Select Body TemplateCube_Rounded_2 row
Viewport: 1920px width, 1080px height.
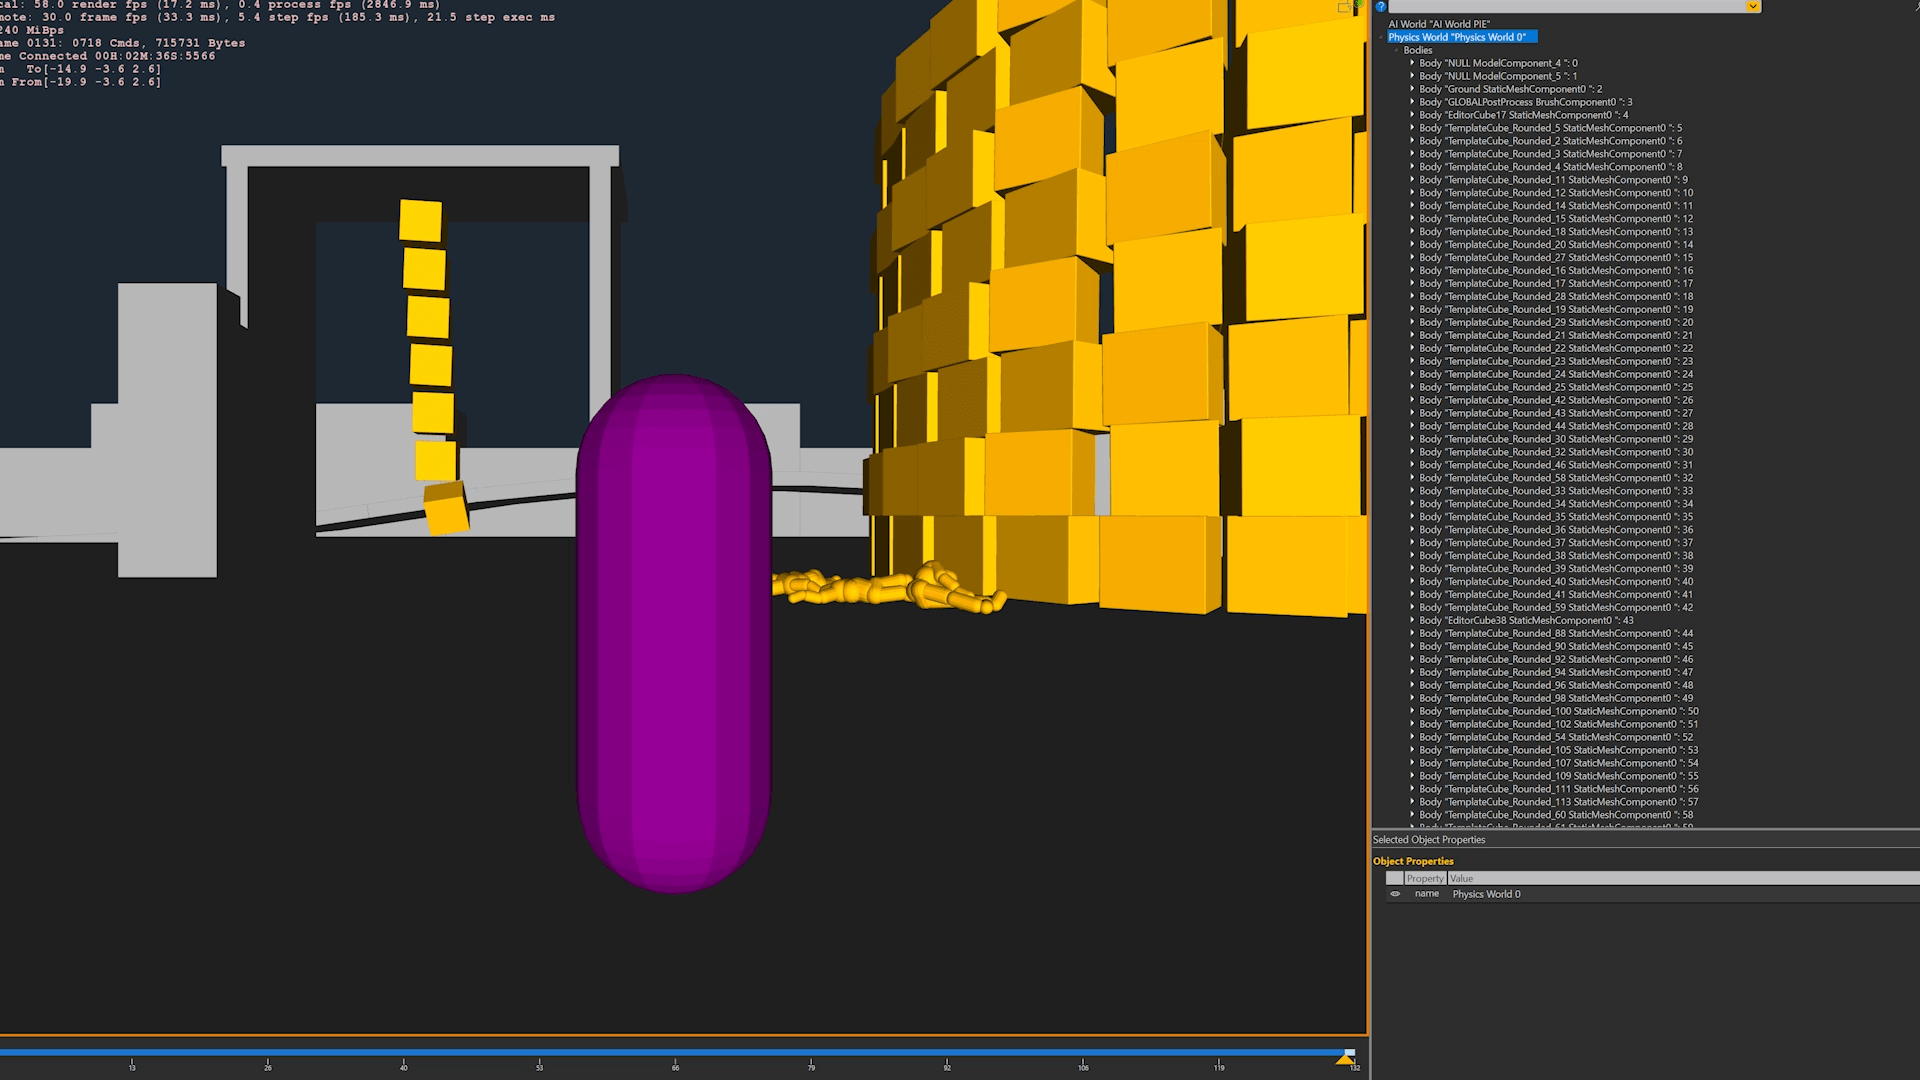click(1550, 141)
